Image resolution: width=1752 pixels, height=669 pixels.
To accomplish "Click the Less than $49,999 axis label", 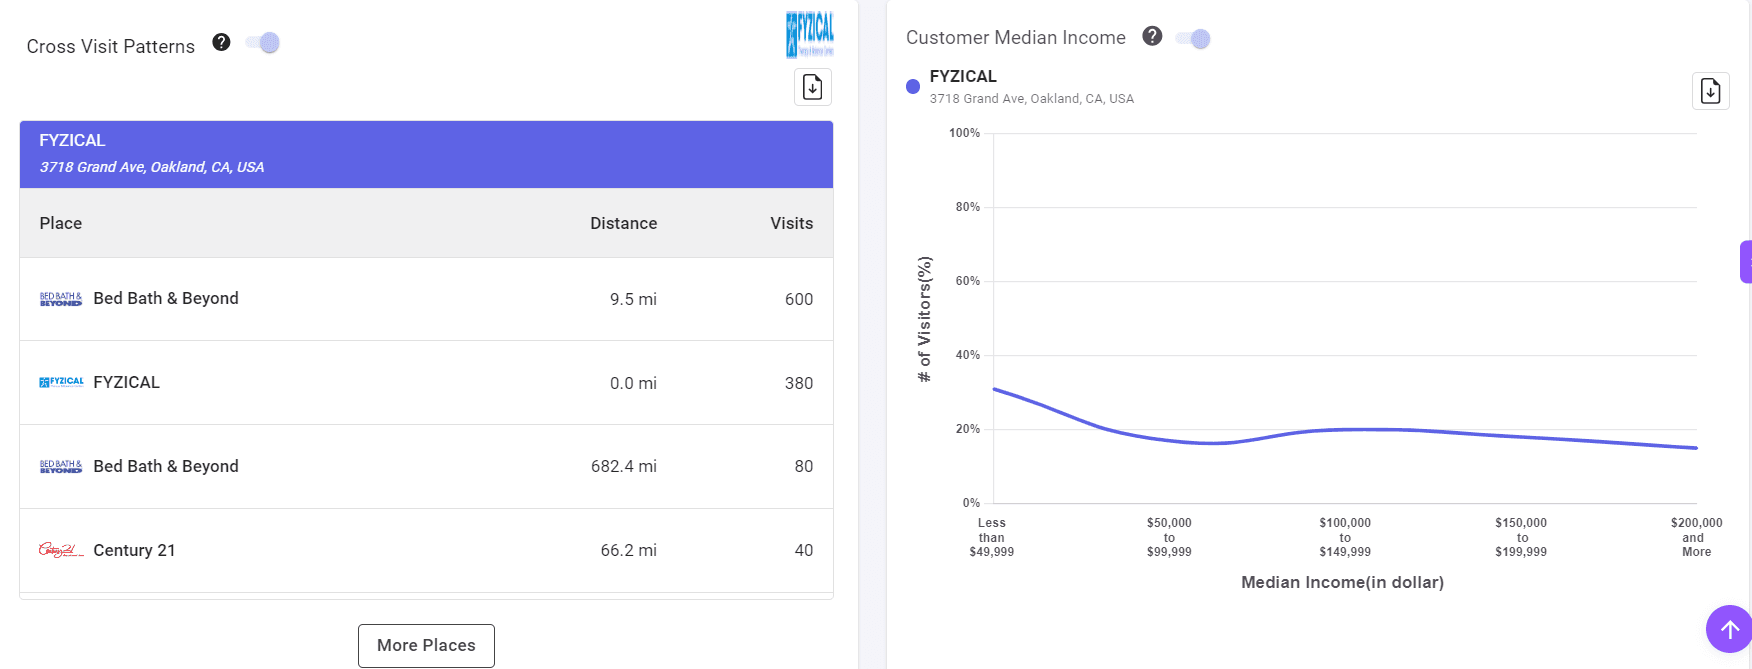I will click(x=992, y=537).
